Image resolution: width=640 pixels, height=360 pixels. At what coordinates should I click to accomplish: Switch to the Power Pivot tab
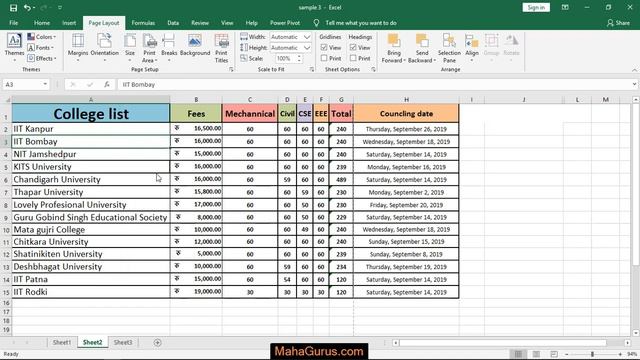tap(285, 23)
